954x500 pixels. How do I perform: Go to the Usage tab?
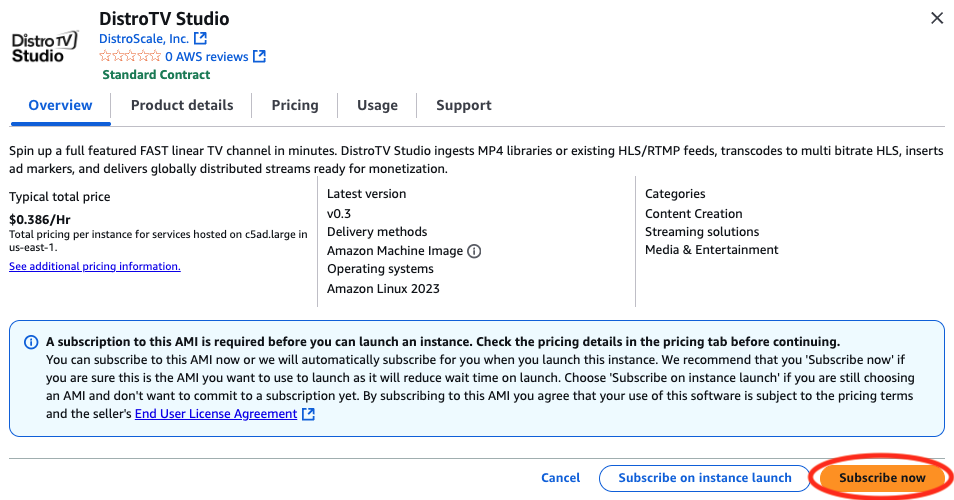click(377, 105)
